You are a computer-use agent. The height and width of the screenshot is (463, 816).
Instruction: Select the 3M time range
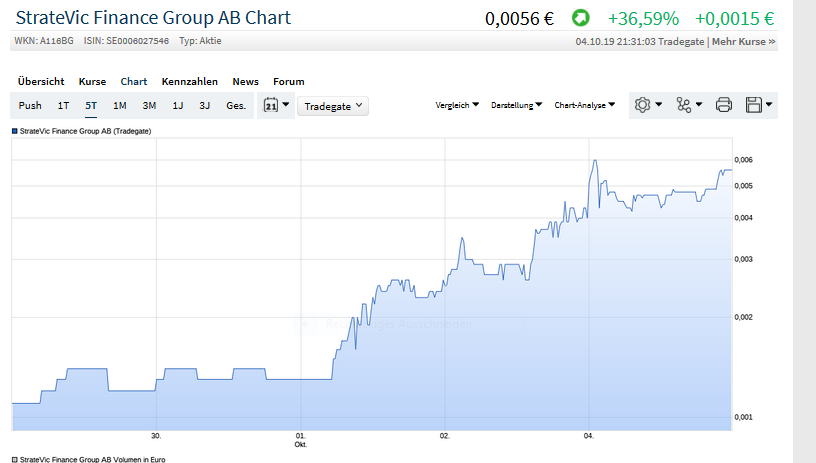pyautogui.click(x=149, y=106)
